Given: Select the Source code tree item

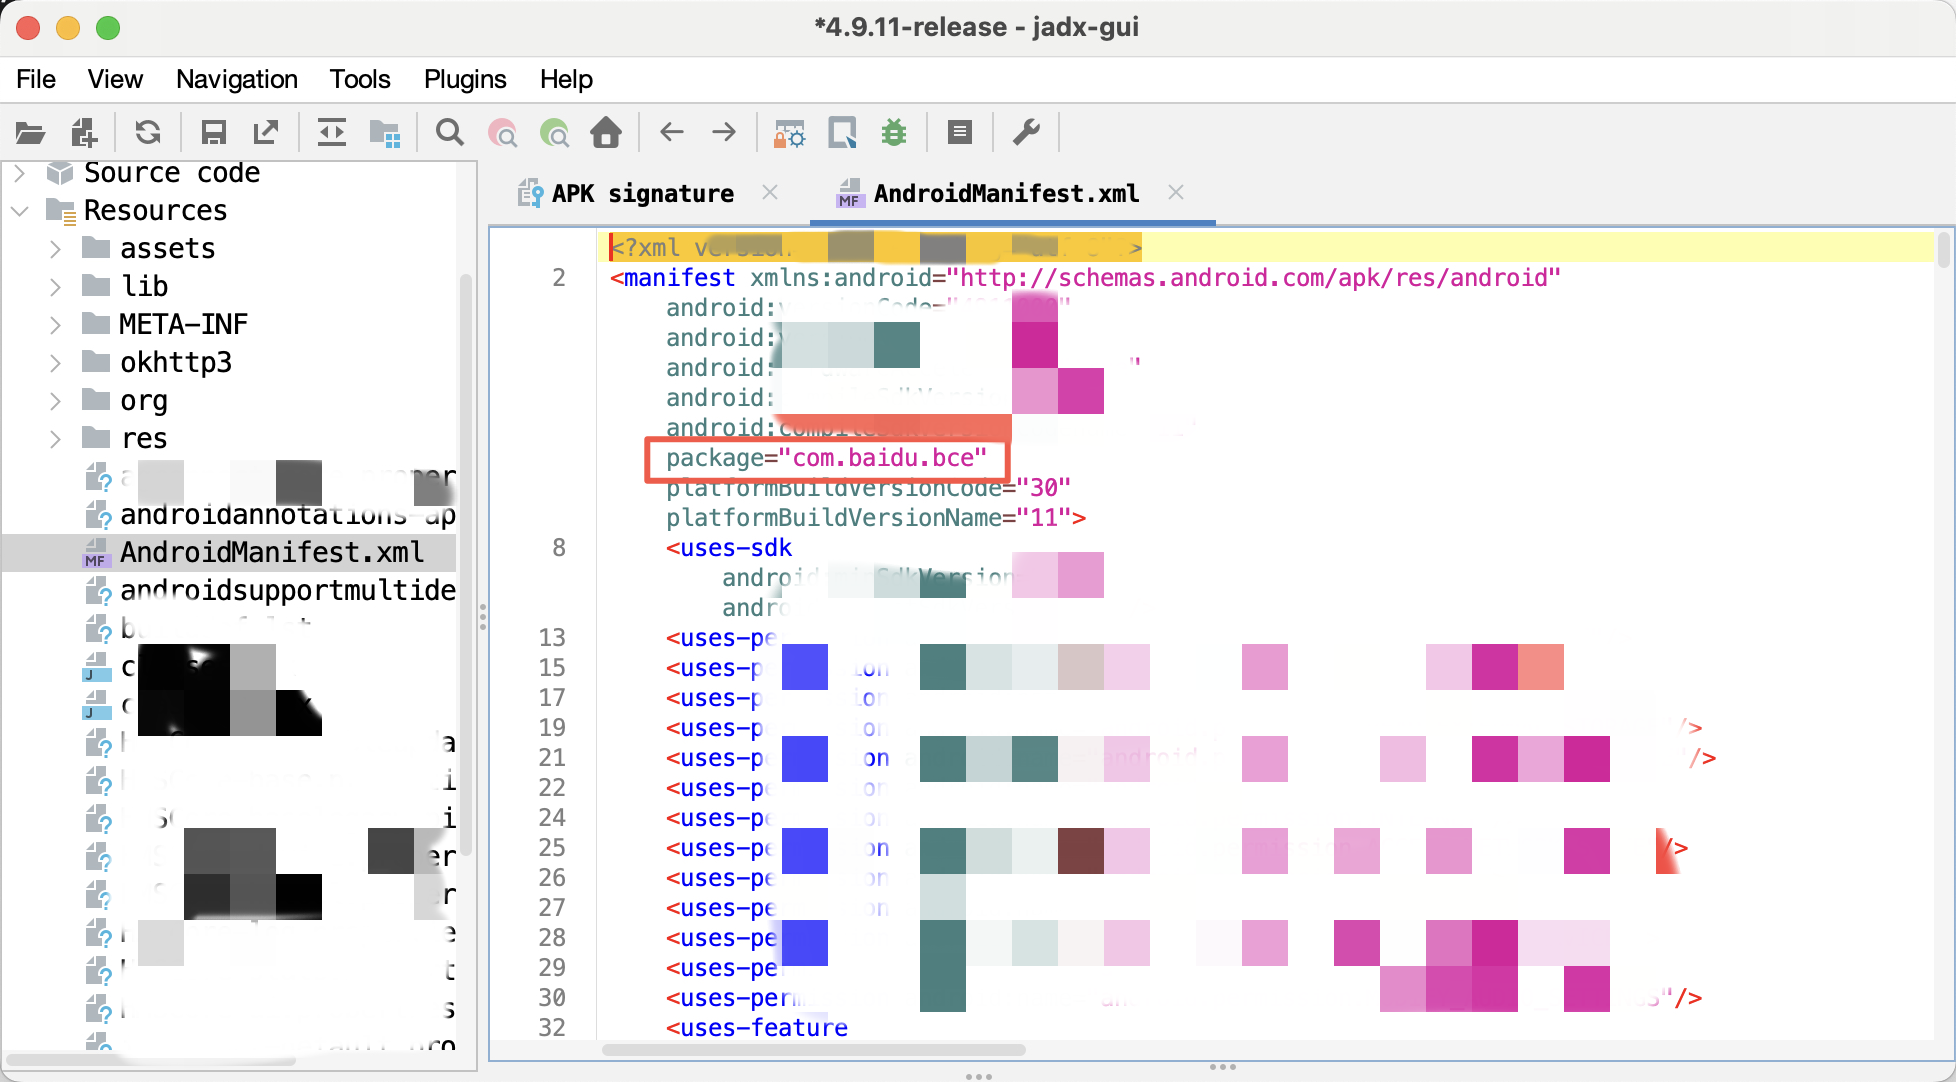Looking at the screenshot, I should (x=171, y=173).
